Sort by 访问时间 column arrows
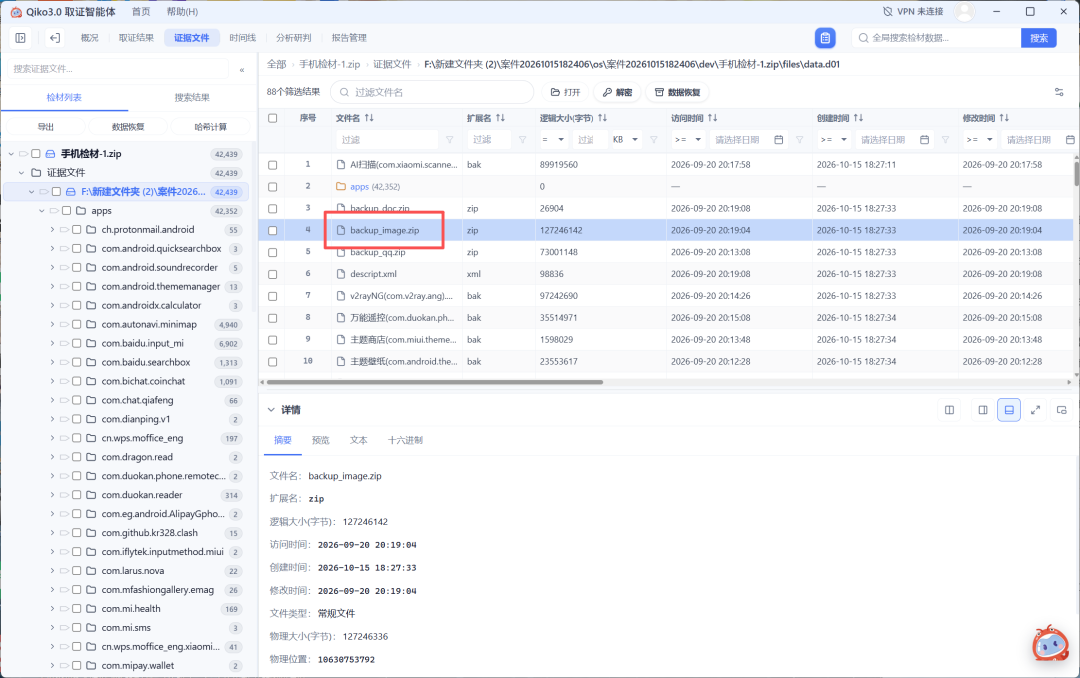The height and width of the screenshot is (678, 1080). pos(712,118)
